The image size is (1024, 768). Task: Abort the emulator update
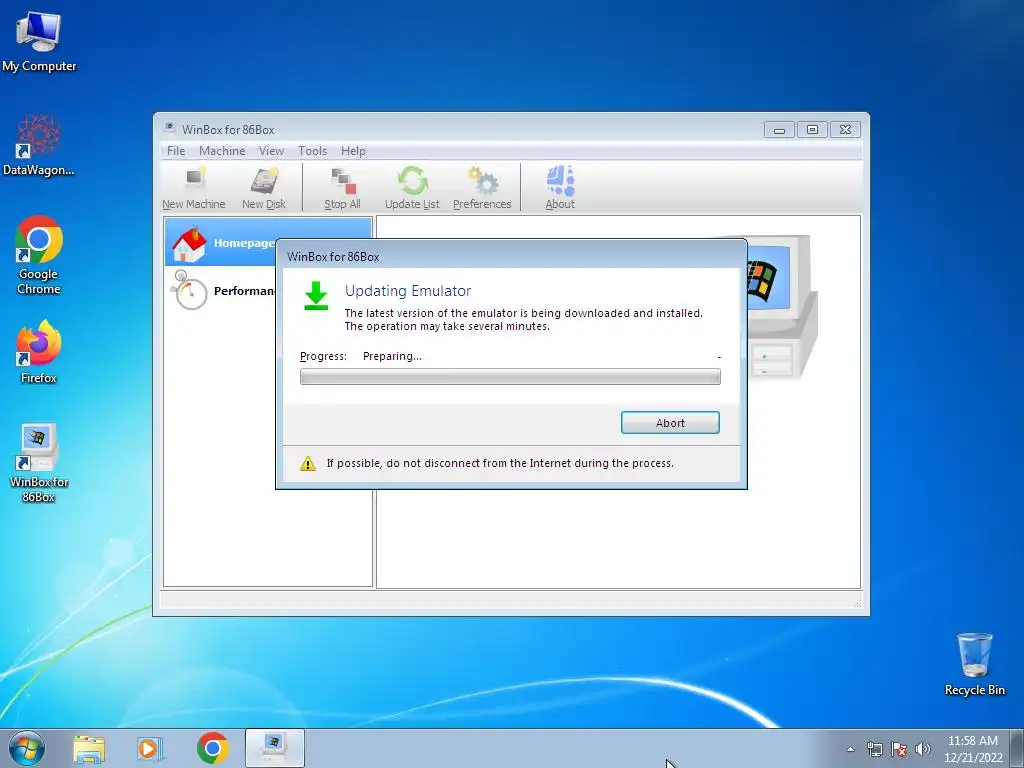point(670,423)
